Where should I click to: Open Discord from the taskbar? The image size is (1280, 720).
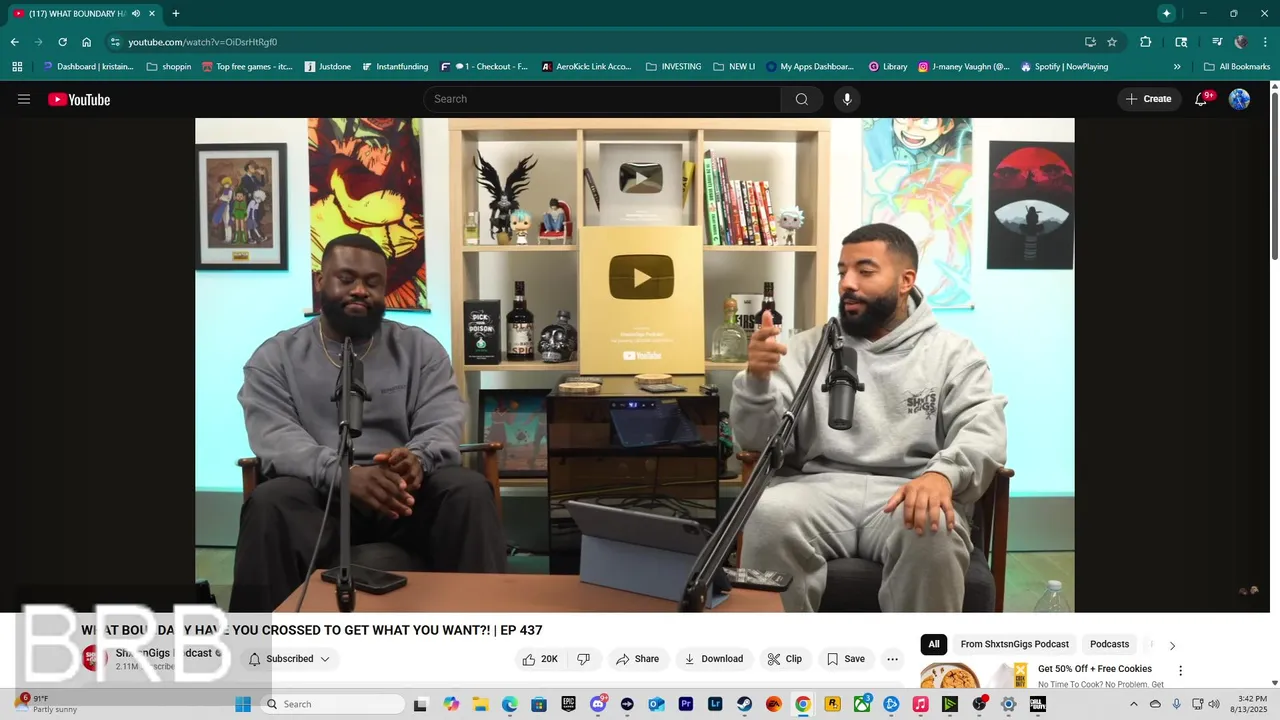pos(598,704)
